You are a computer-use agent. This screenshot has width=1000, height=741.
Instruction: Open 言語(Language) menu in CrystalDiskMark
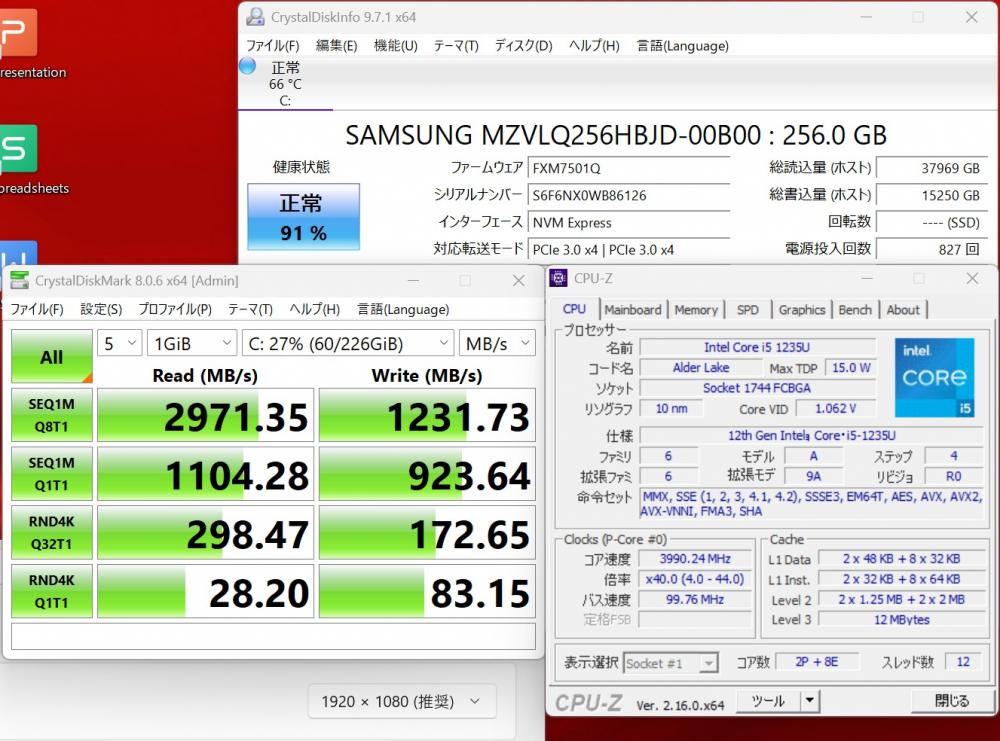click(x=403, y=309)
